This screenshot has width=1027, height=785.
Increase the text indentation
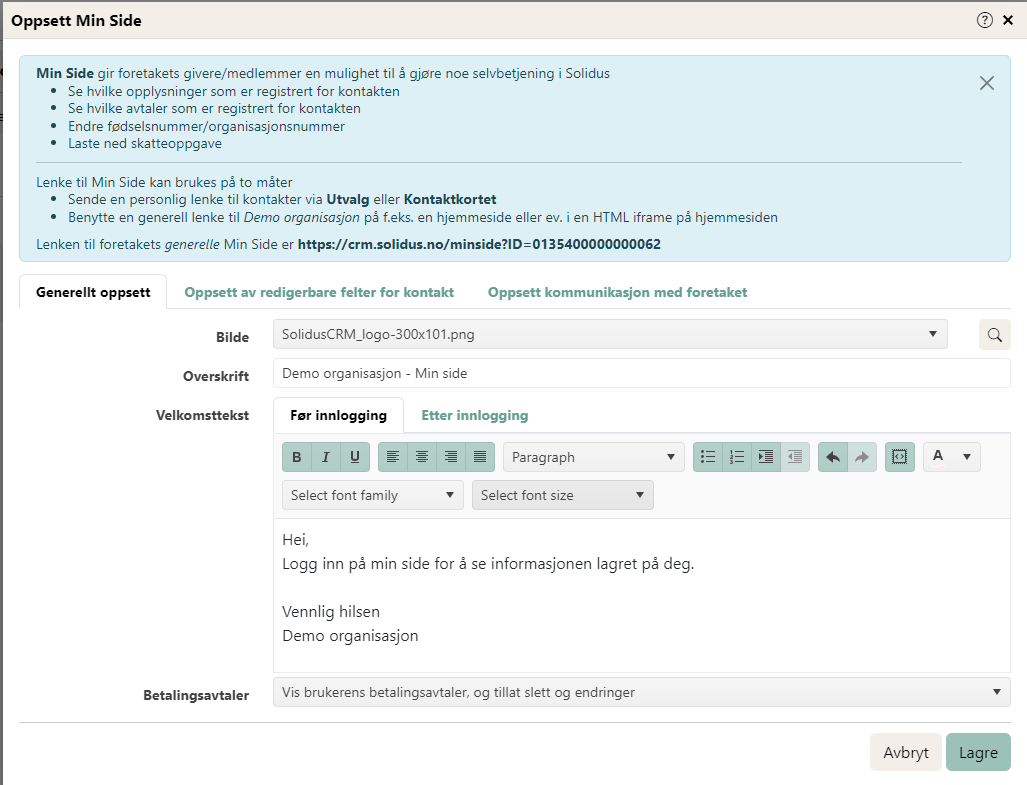pos(766,457)
